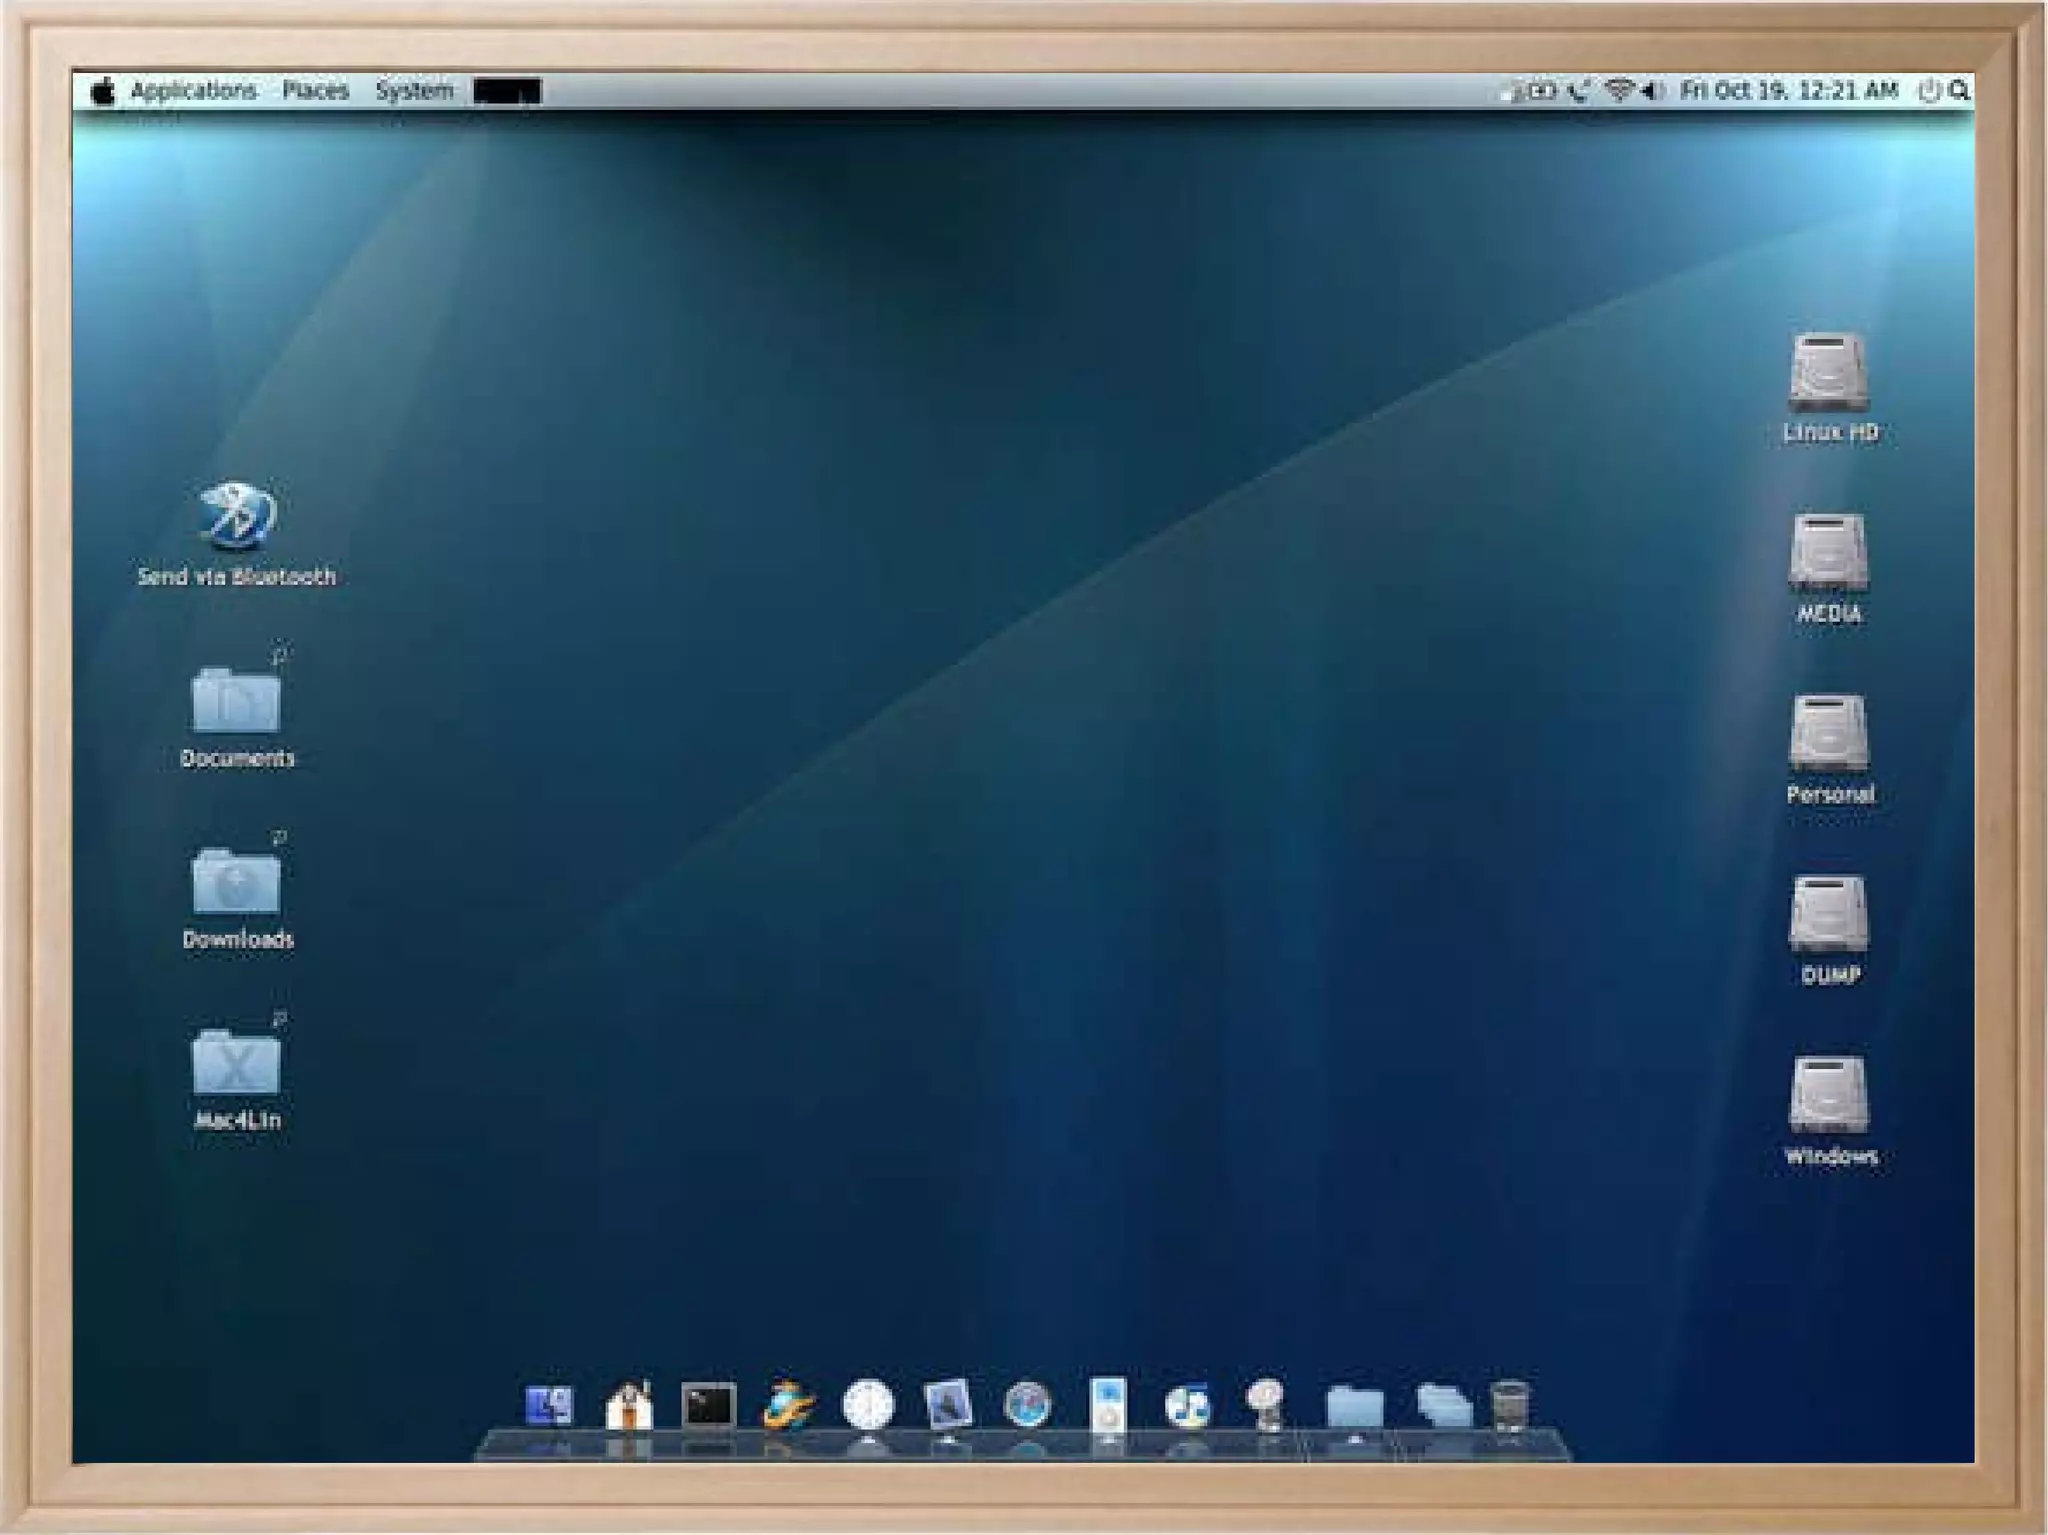Launch Terminal from the dock

[x=708, y=1405]
